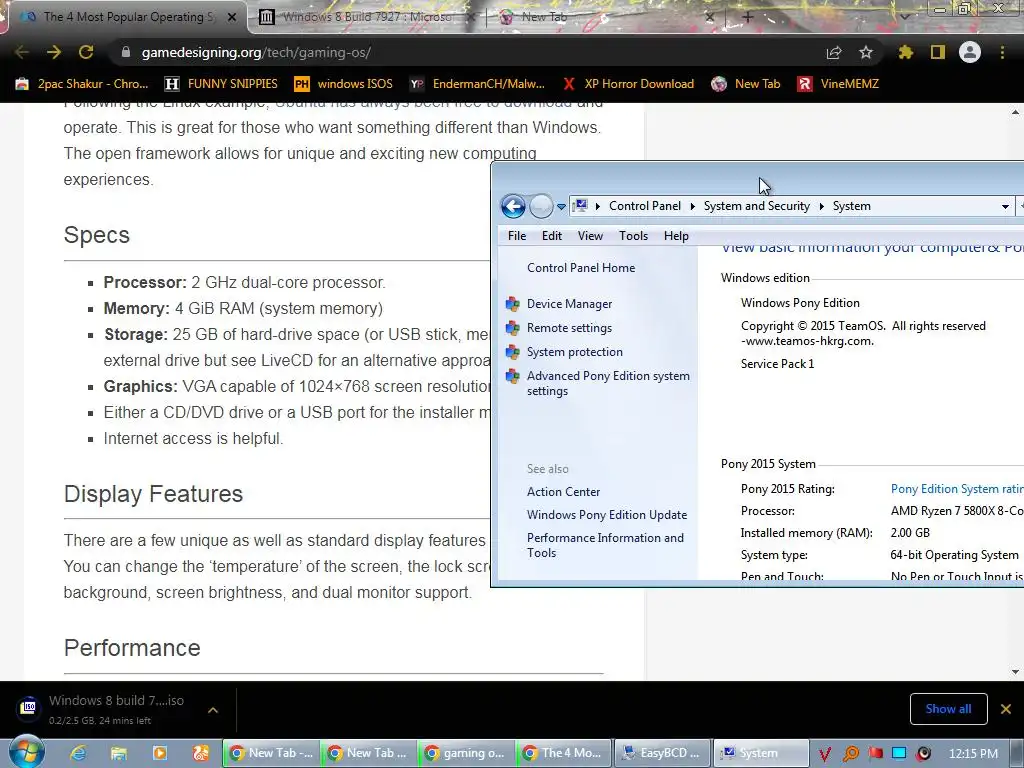This screenshot has width=1024, height=768.
Task: Click the System protection shield icon
Action: [x=513, y=352]
